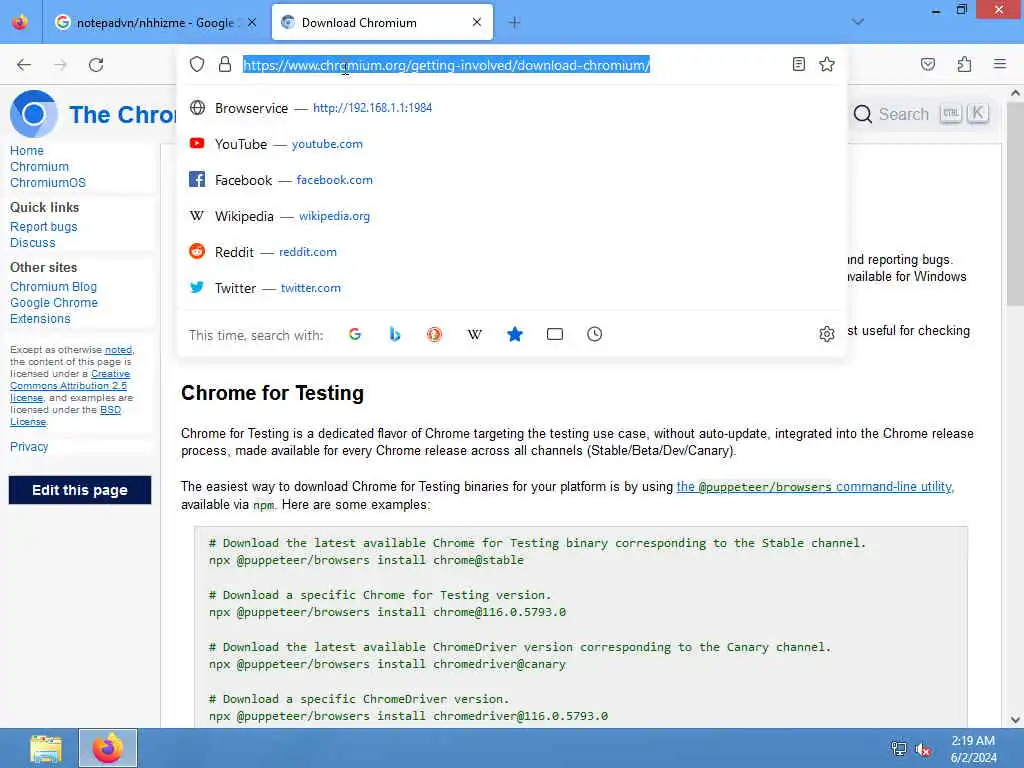Search this time with Wikipedia icon
The image size is (1024, 768).
pos(475,334)
